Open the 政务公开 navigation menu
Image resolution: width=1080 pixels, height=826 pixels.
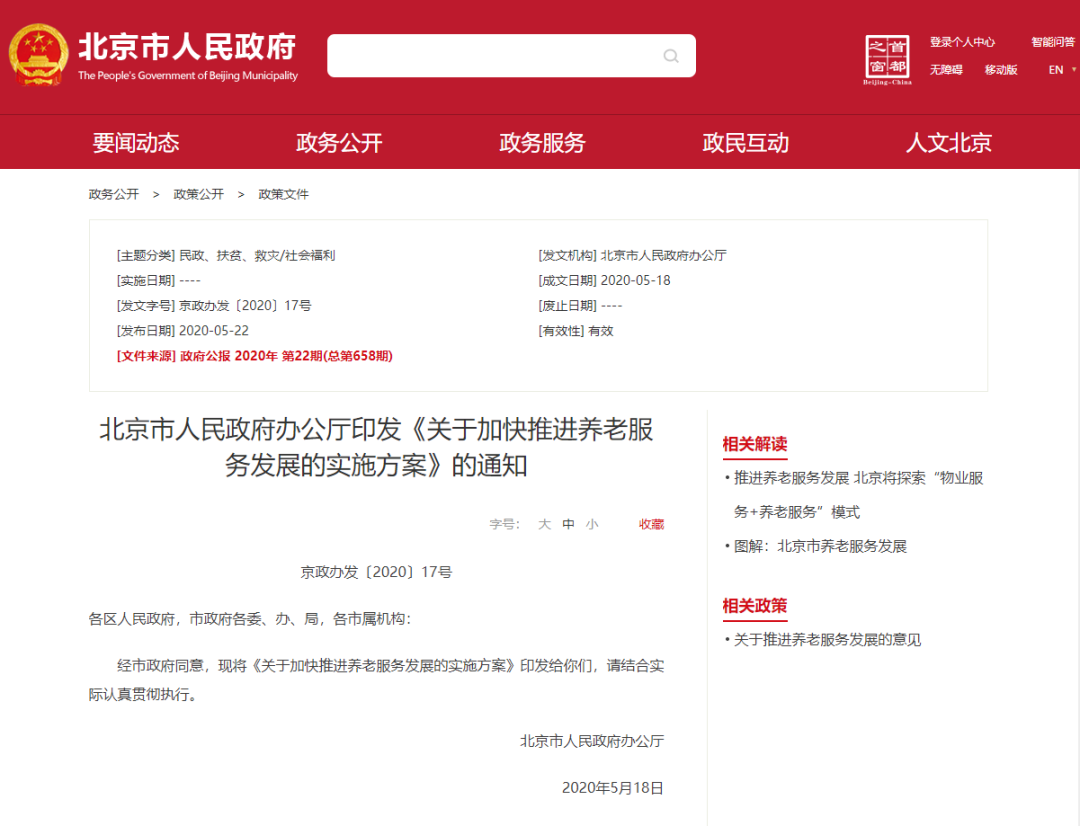coord(339,143)
